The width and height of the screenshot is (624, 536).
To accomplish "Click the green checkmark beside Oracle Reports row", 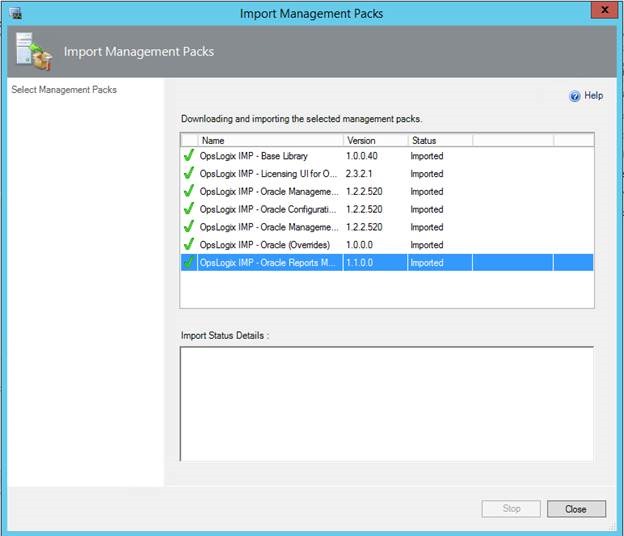I will point(188,262).
